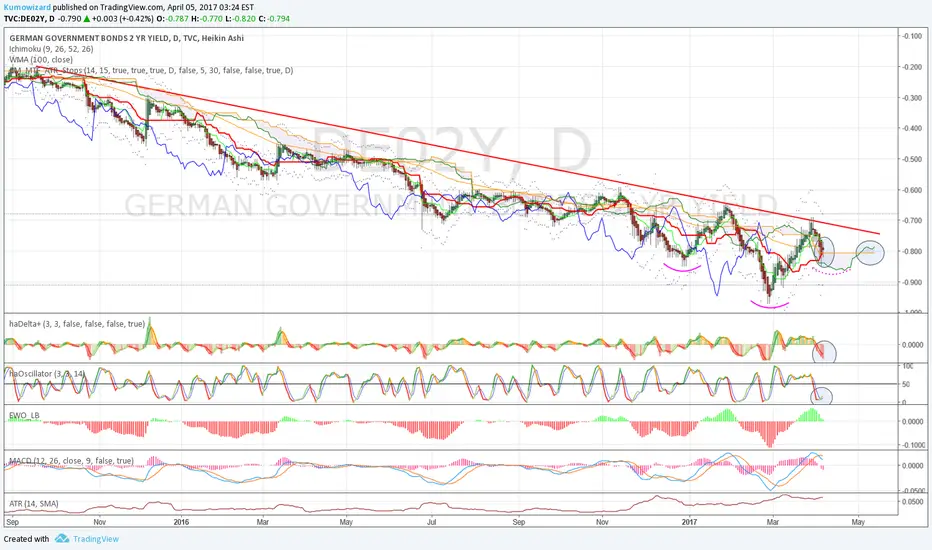Screen dimensions: 932x550
Task: Click the Mar label right after 2016
Action: (x=262, y=522)
